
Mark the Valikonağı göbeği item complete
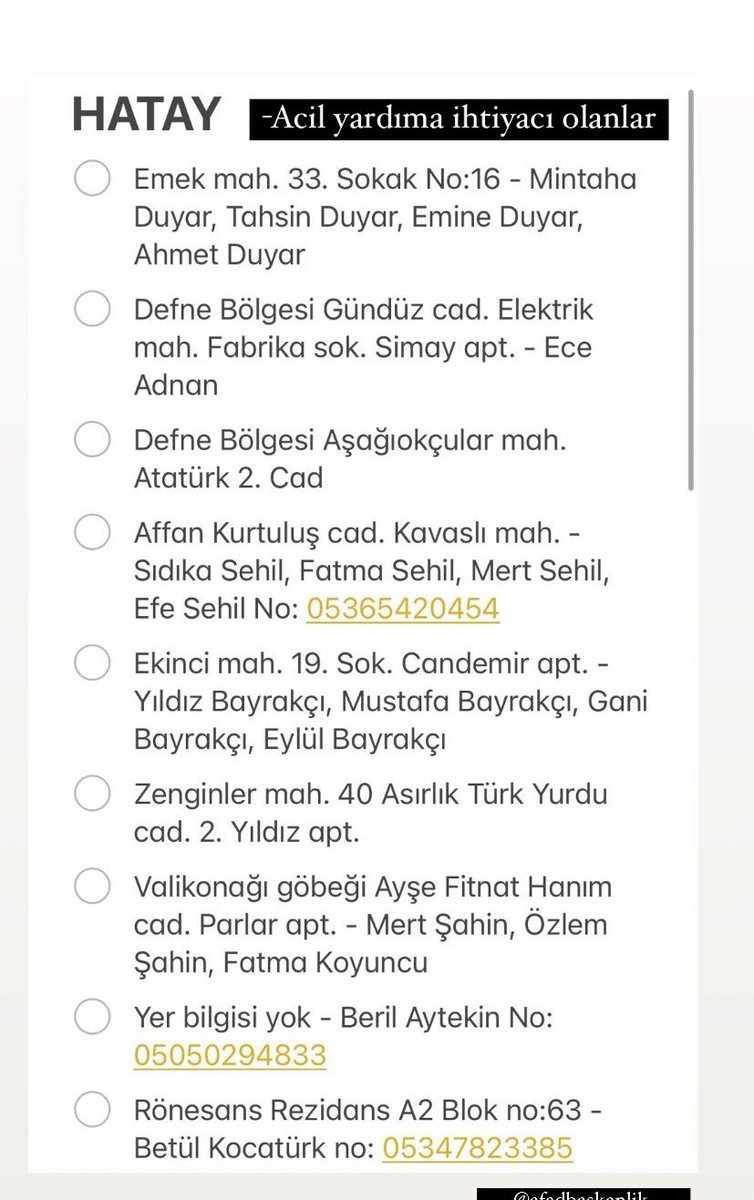pyautogui.click(x=92, y=886)
